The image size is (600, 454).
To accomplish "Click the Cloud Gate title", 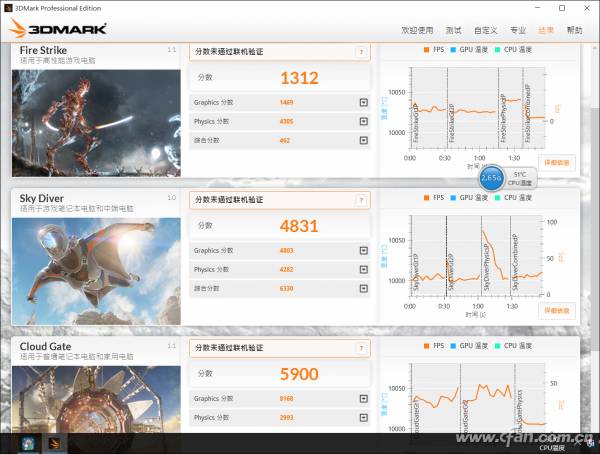I will (x=45, y=347).
